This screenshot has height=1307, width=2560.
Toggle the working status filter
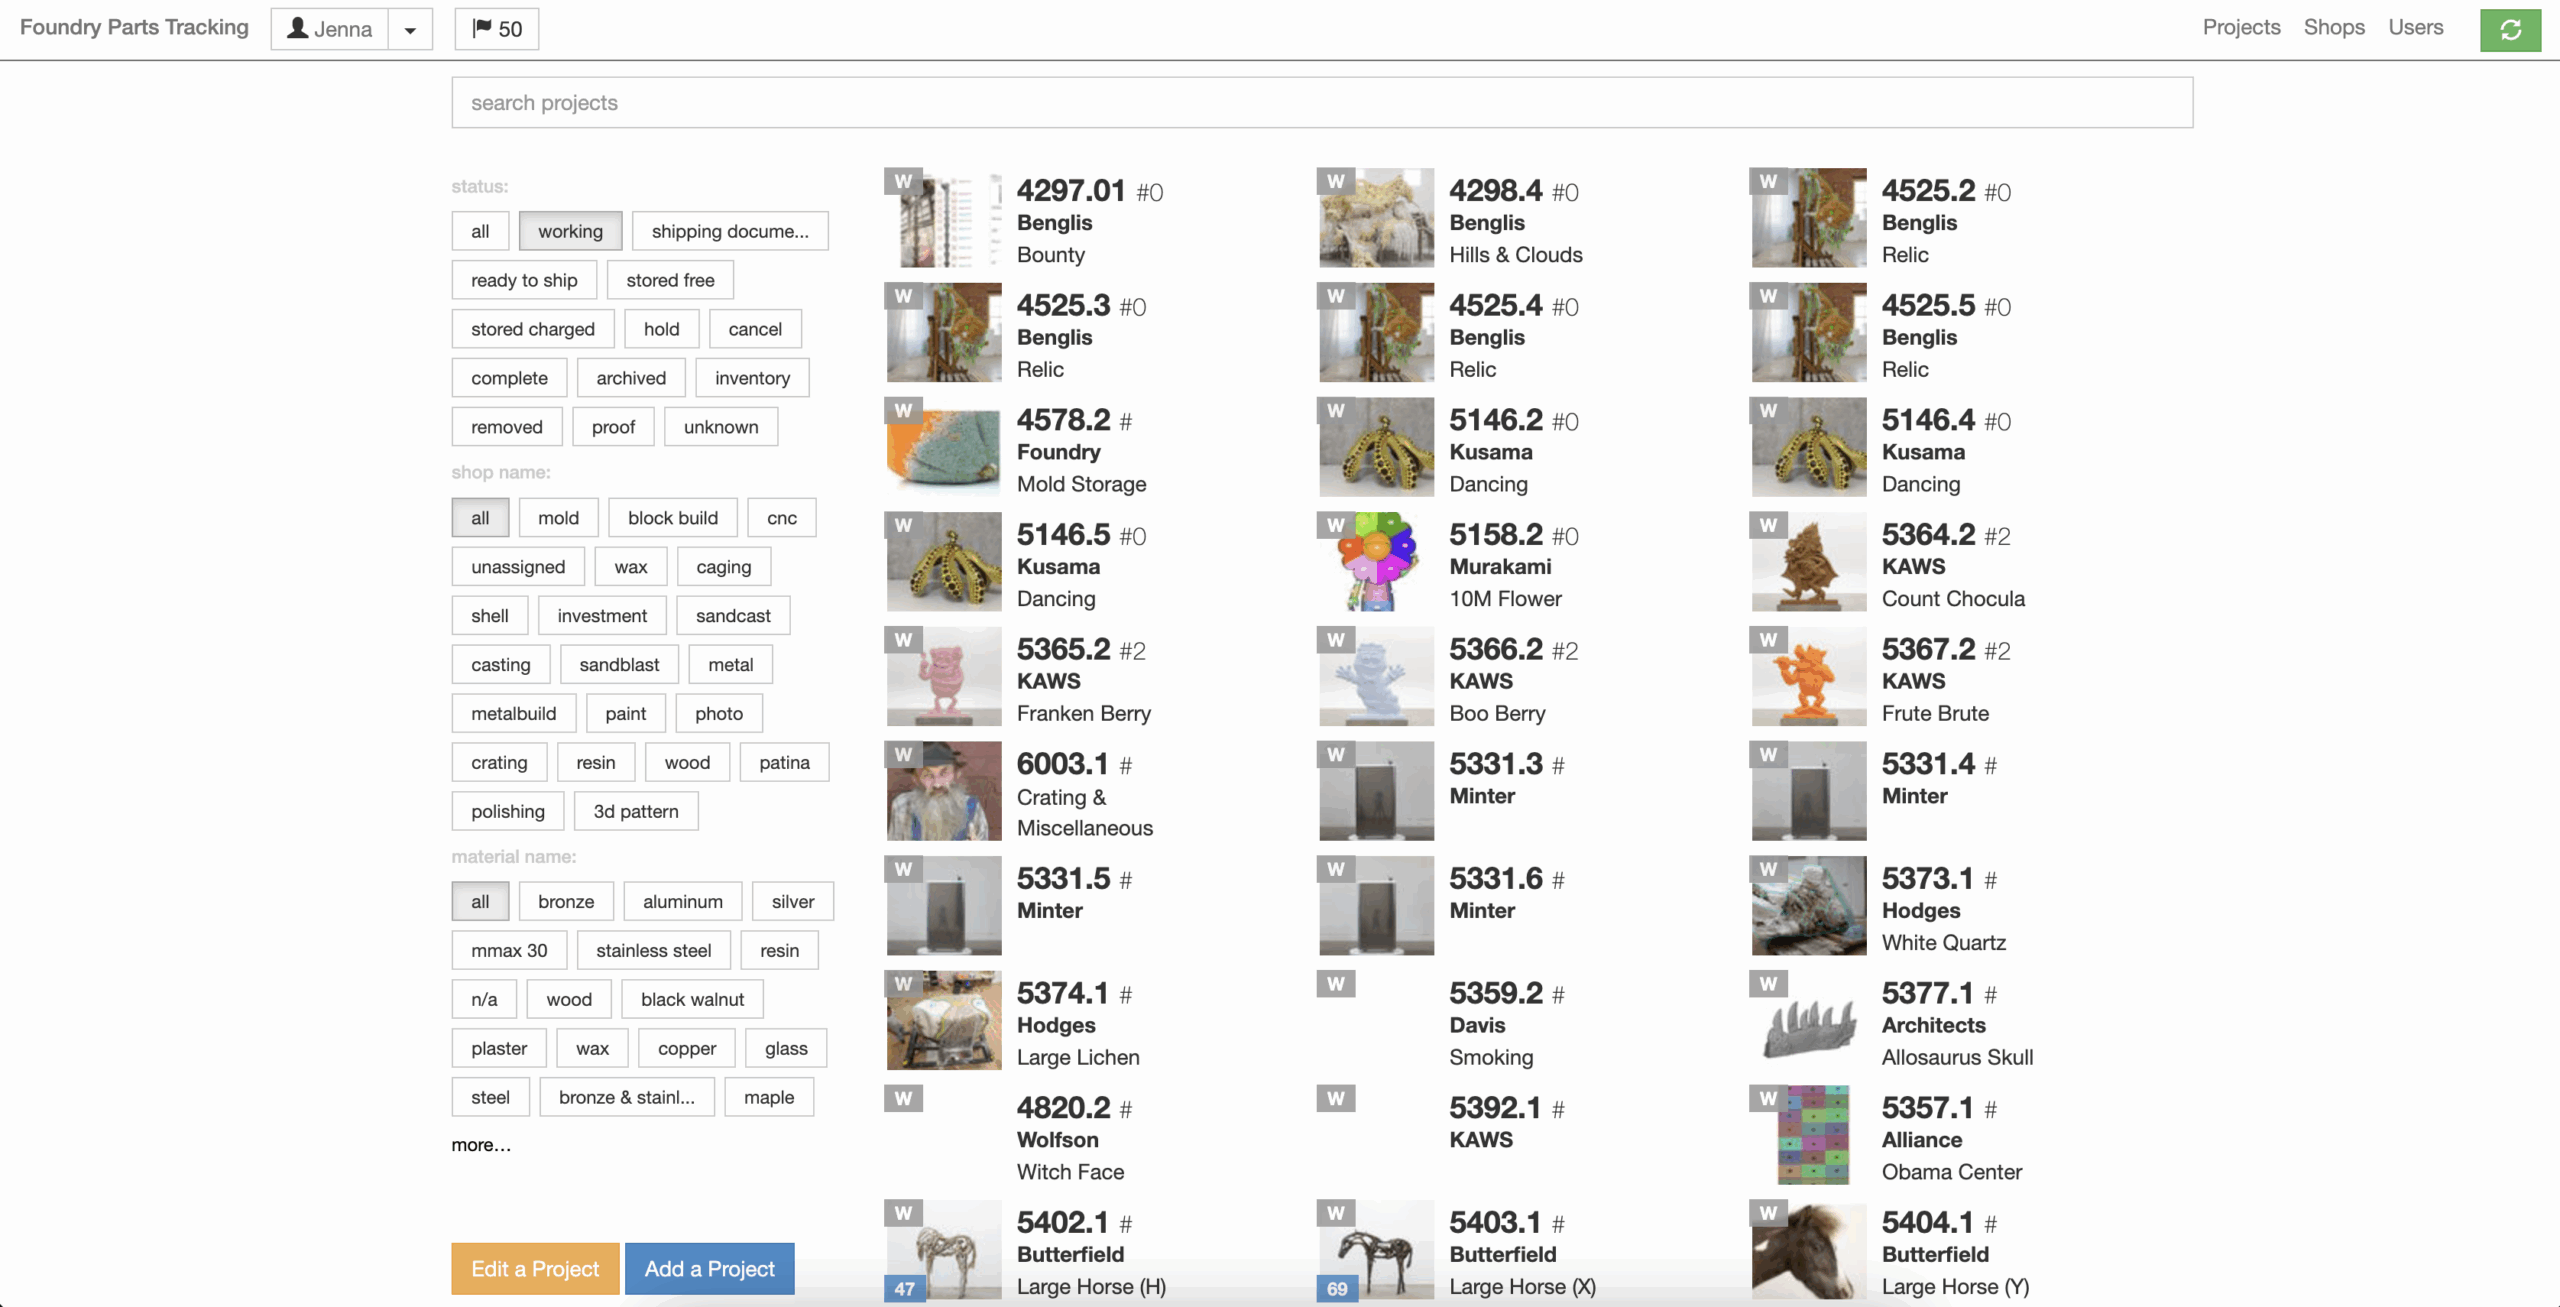[x=570, y=231]
